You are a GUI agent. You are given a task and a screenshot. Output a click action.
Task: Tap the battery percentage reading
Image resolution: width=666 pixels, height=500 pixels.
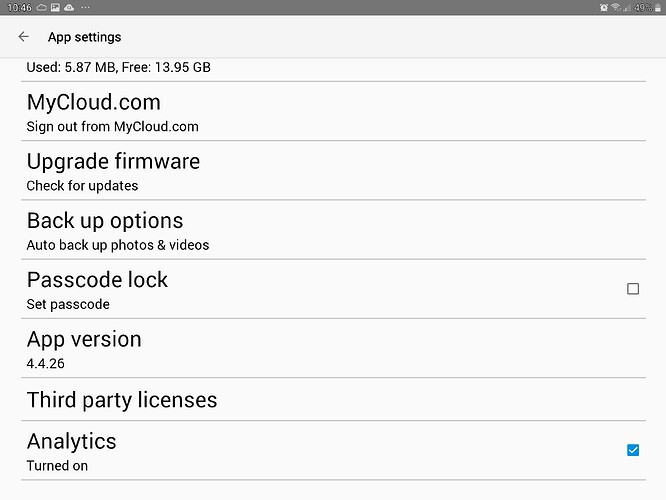coord(643,7)
